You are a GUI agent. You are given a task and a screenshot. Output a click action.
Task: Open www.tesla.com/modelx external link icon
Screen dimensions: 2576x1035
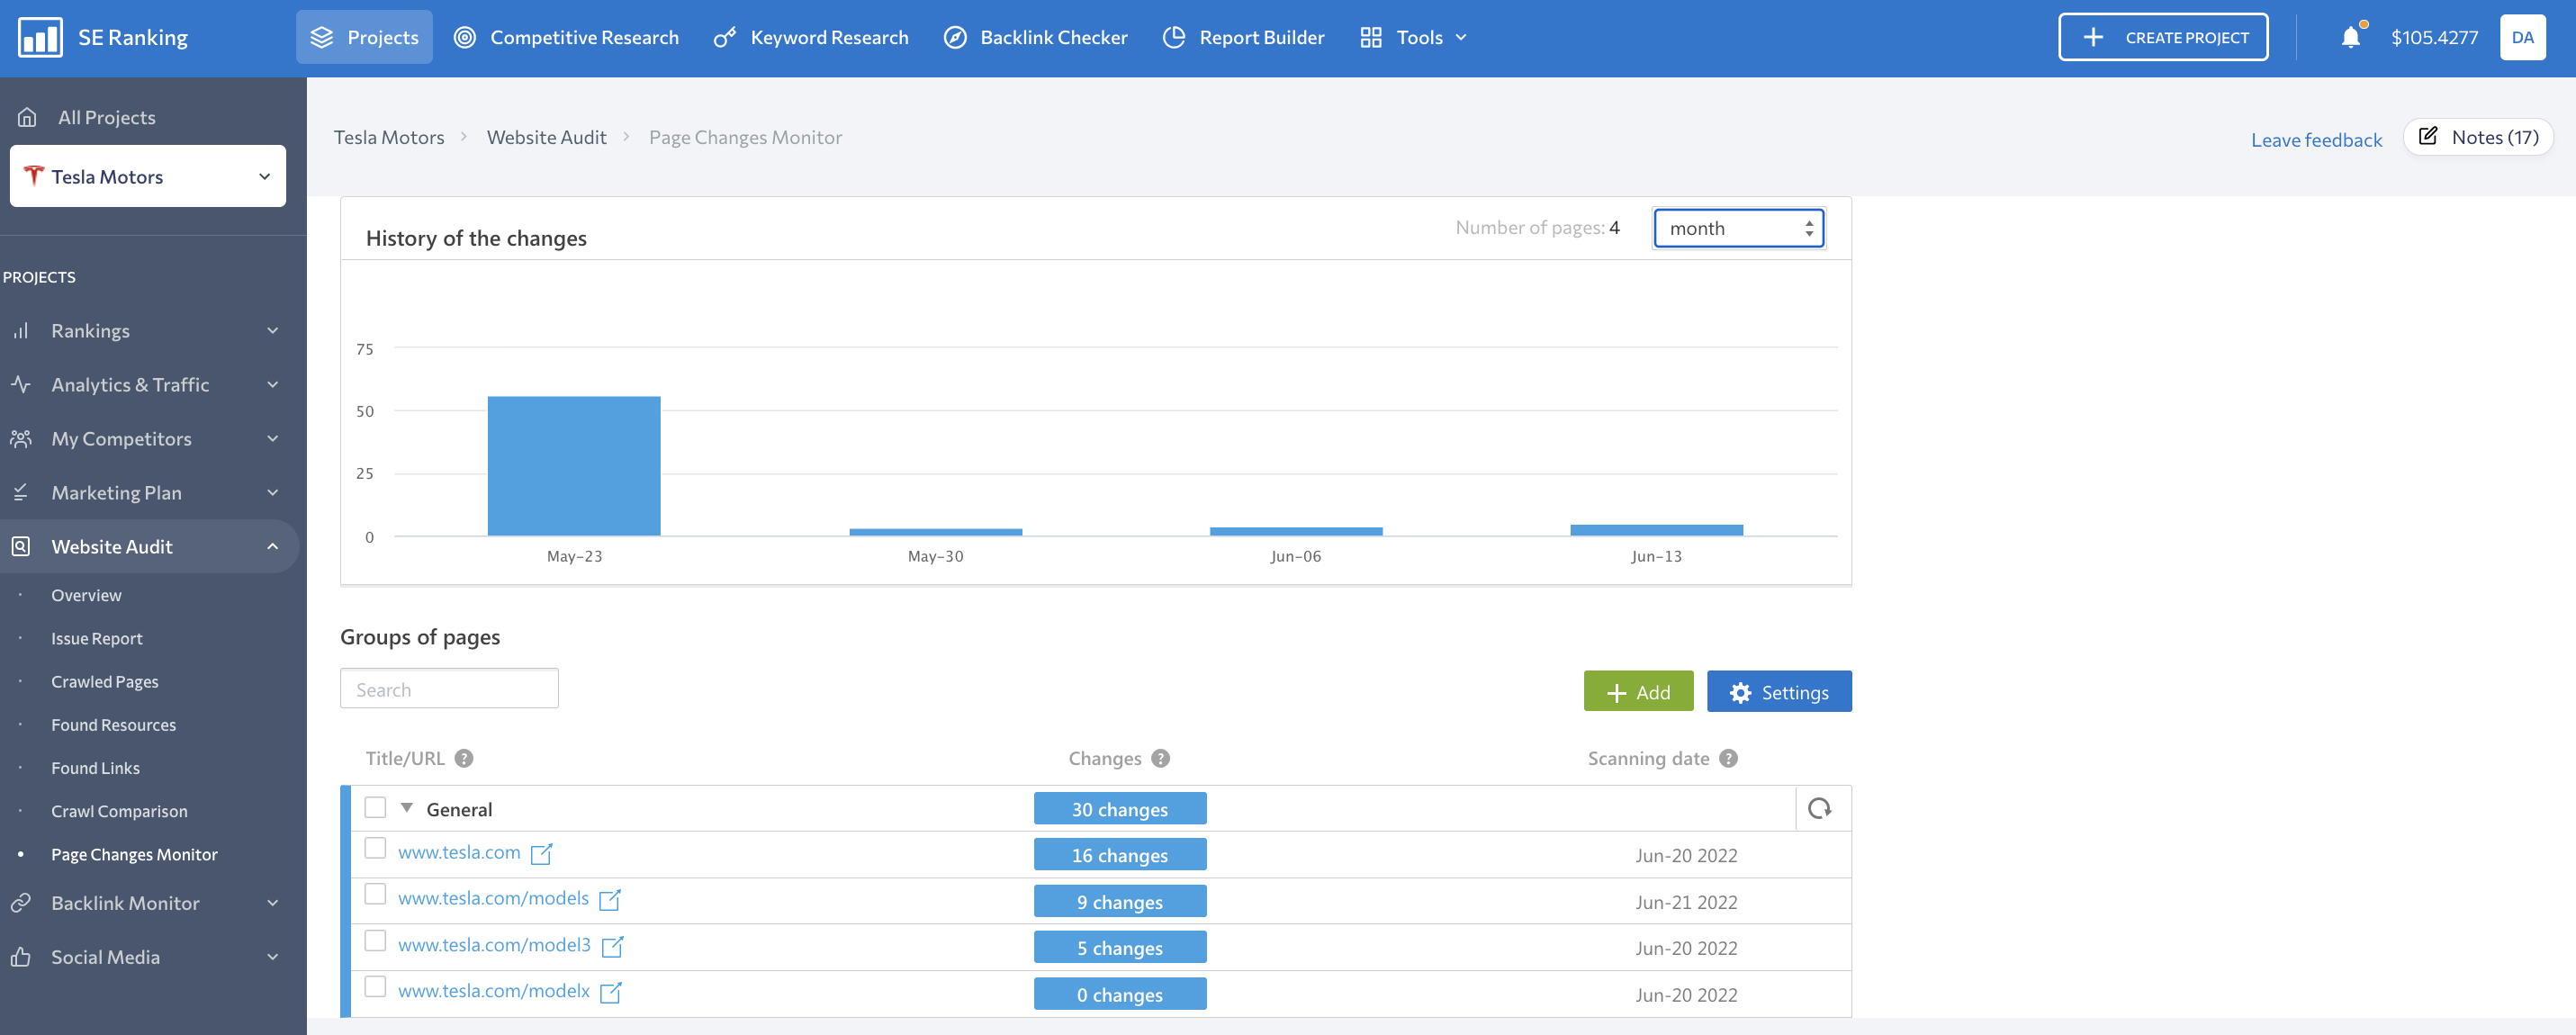(610, 992)
